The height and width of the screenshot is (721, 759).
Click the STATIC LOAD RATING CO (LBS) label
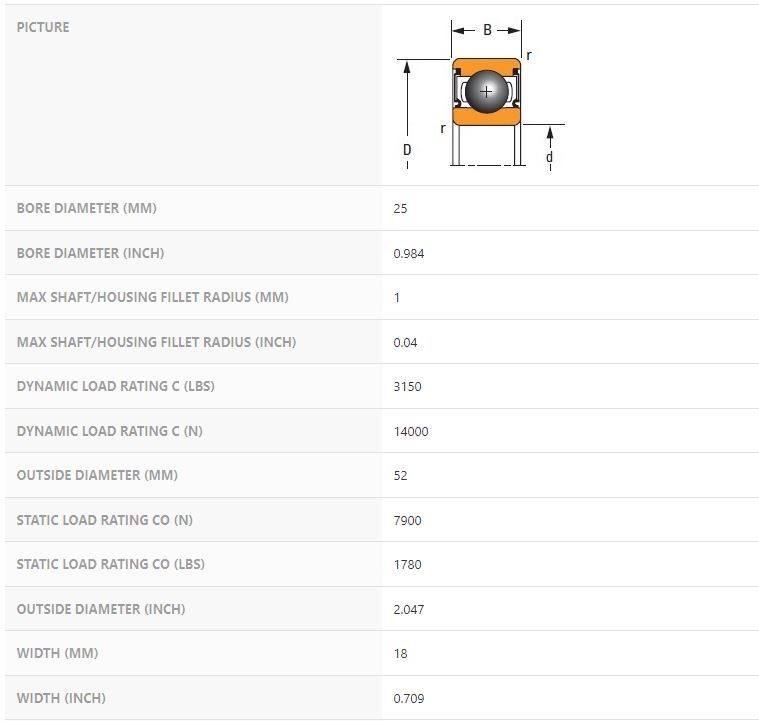pos(111,564)
